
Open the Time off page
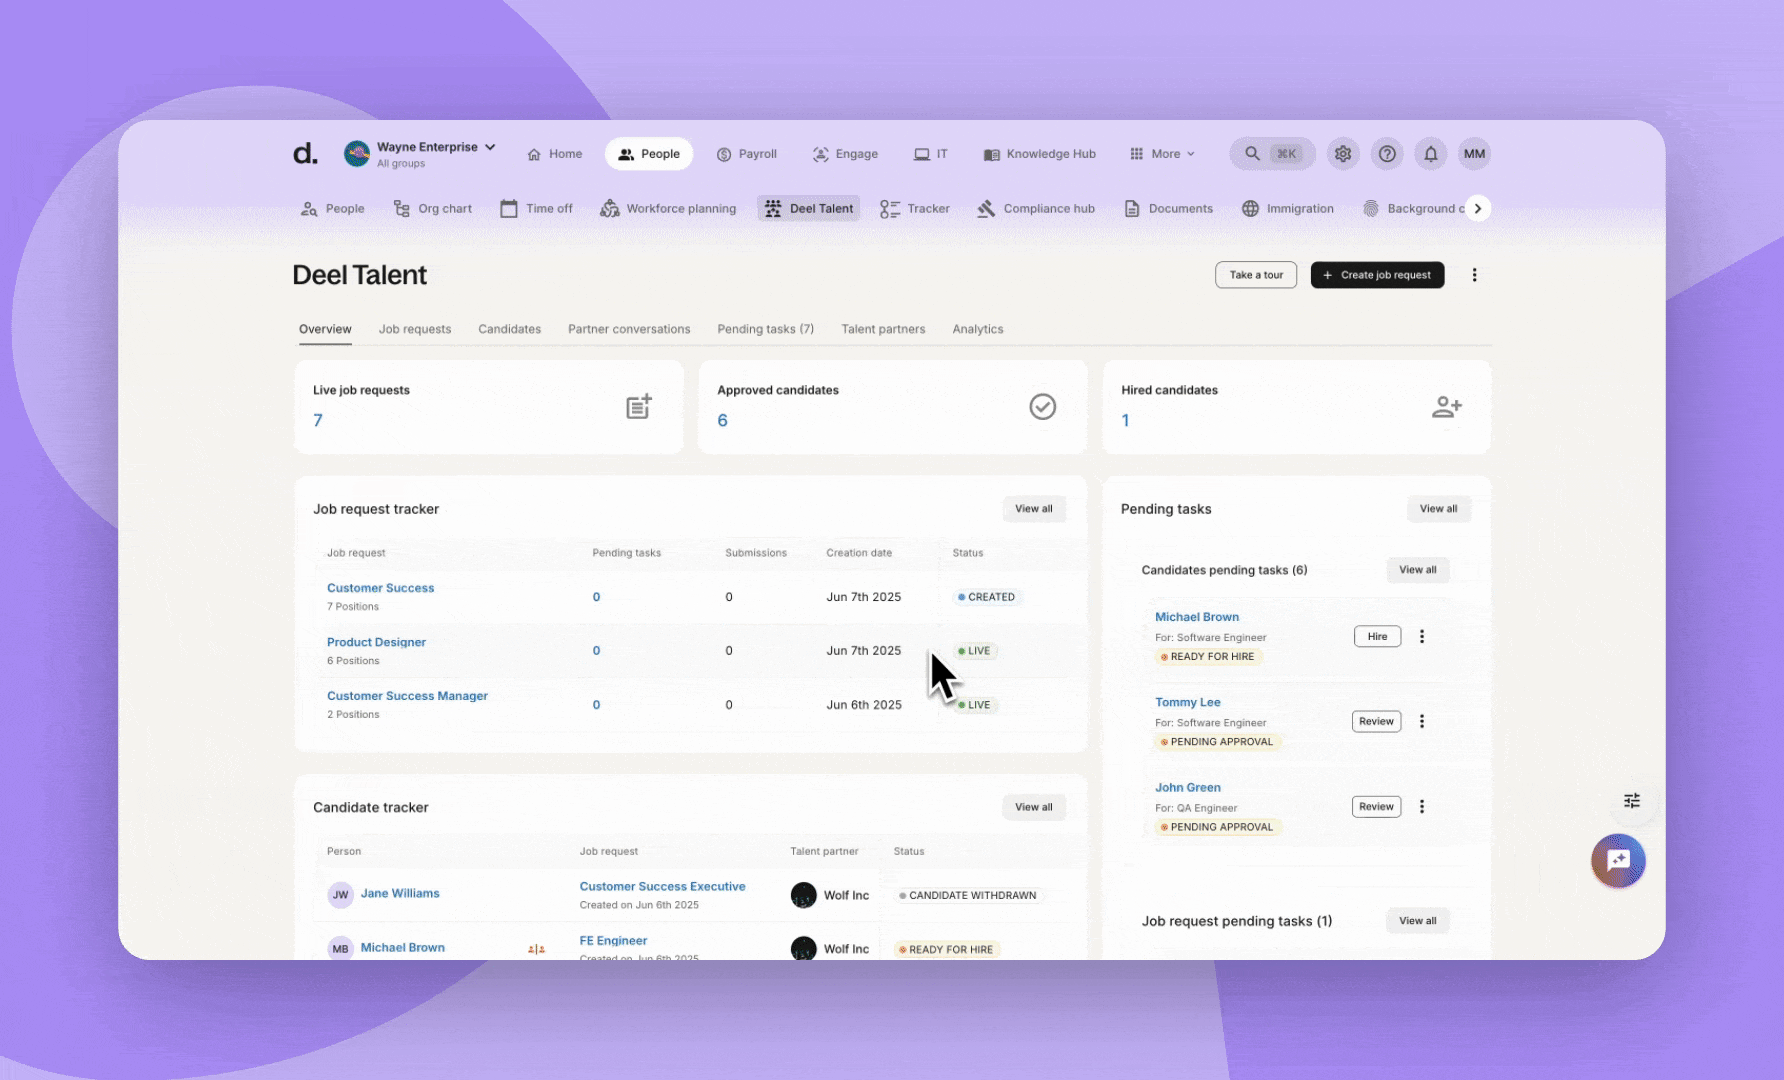click(537, 209)
